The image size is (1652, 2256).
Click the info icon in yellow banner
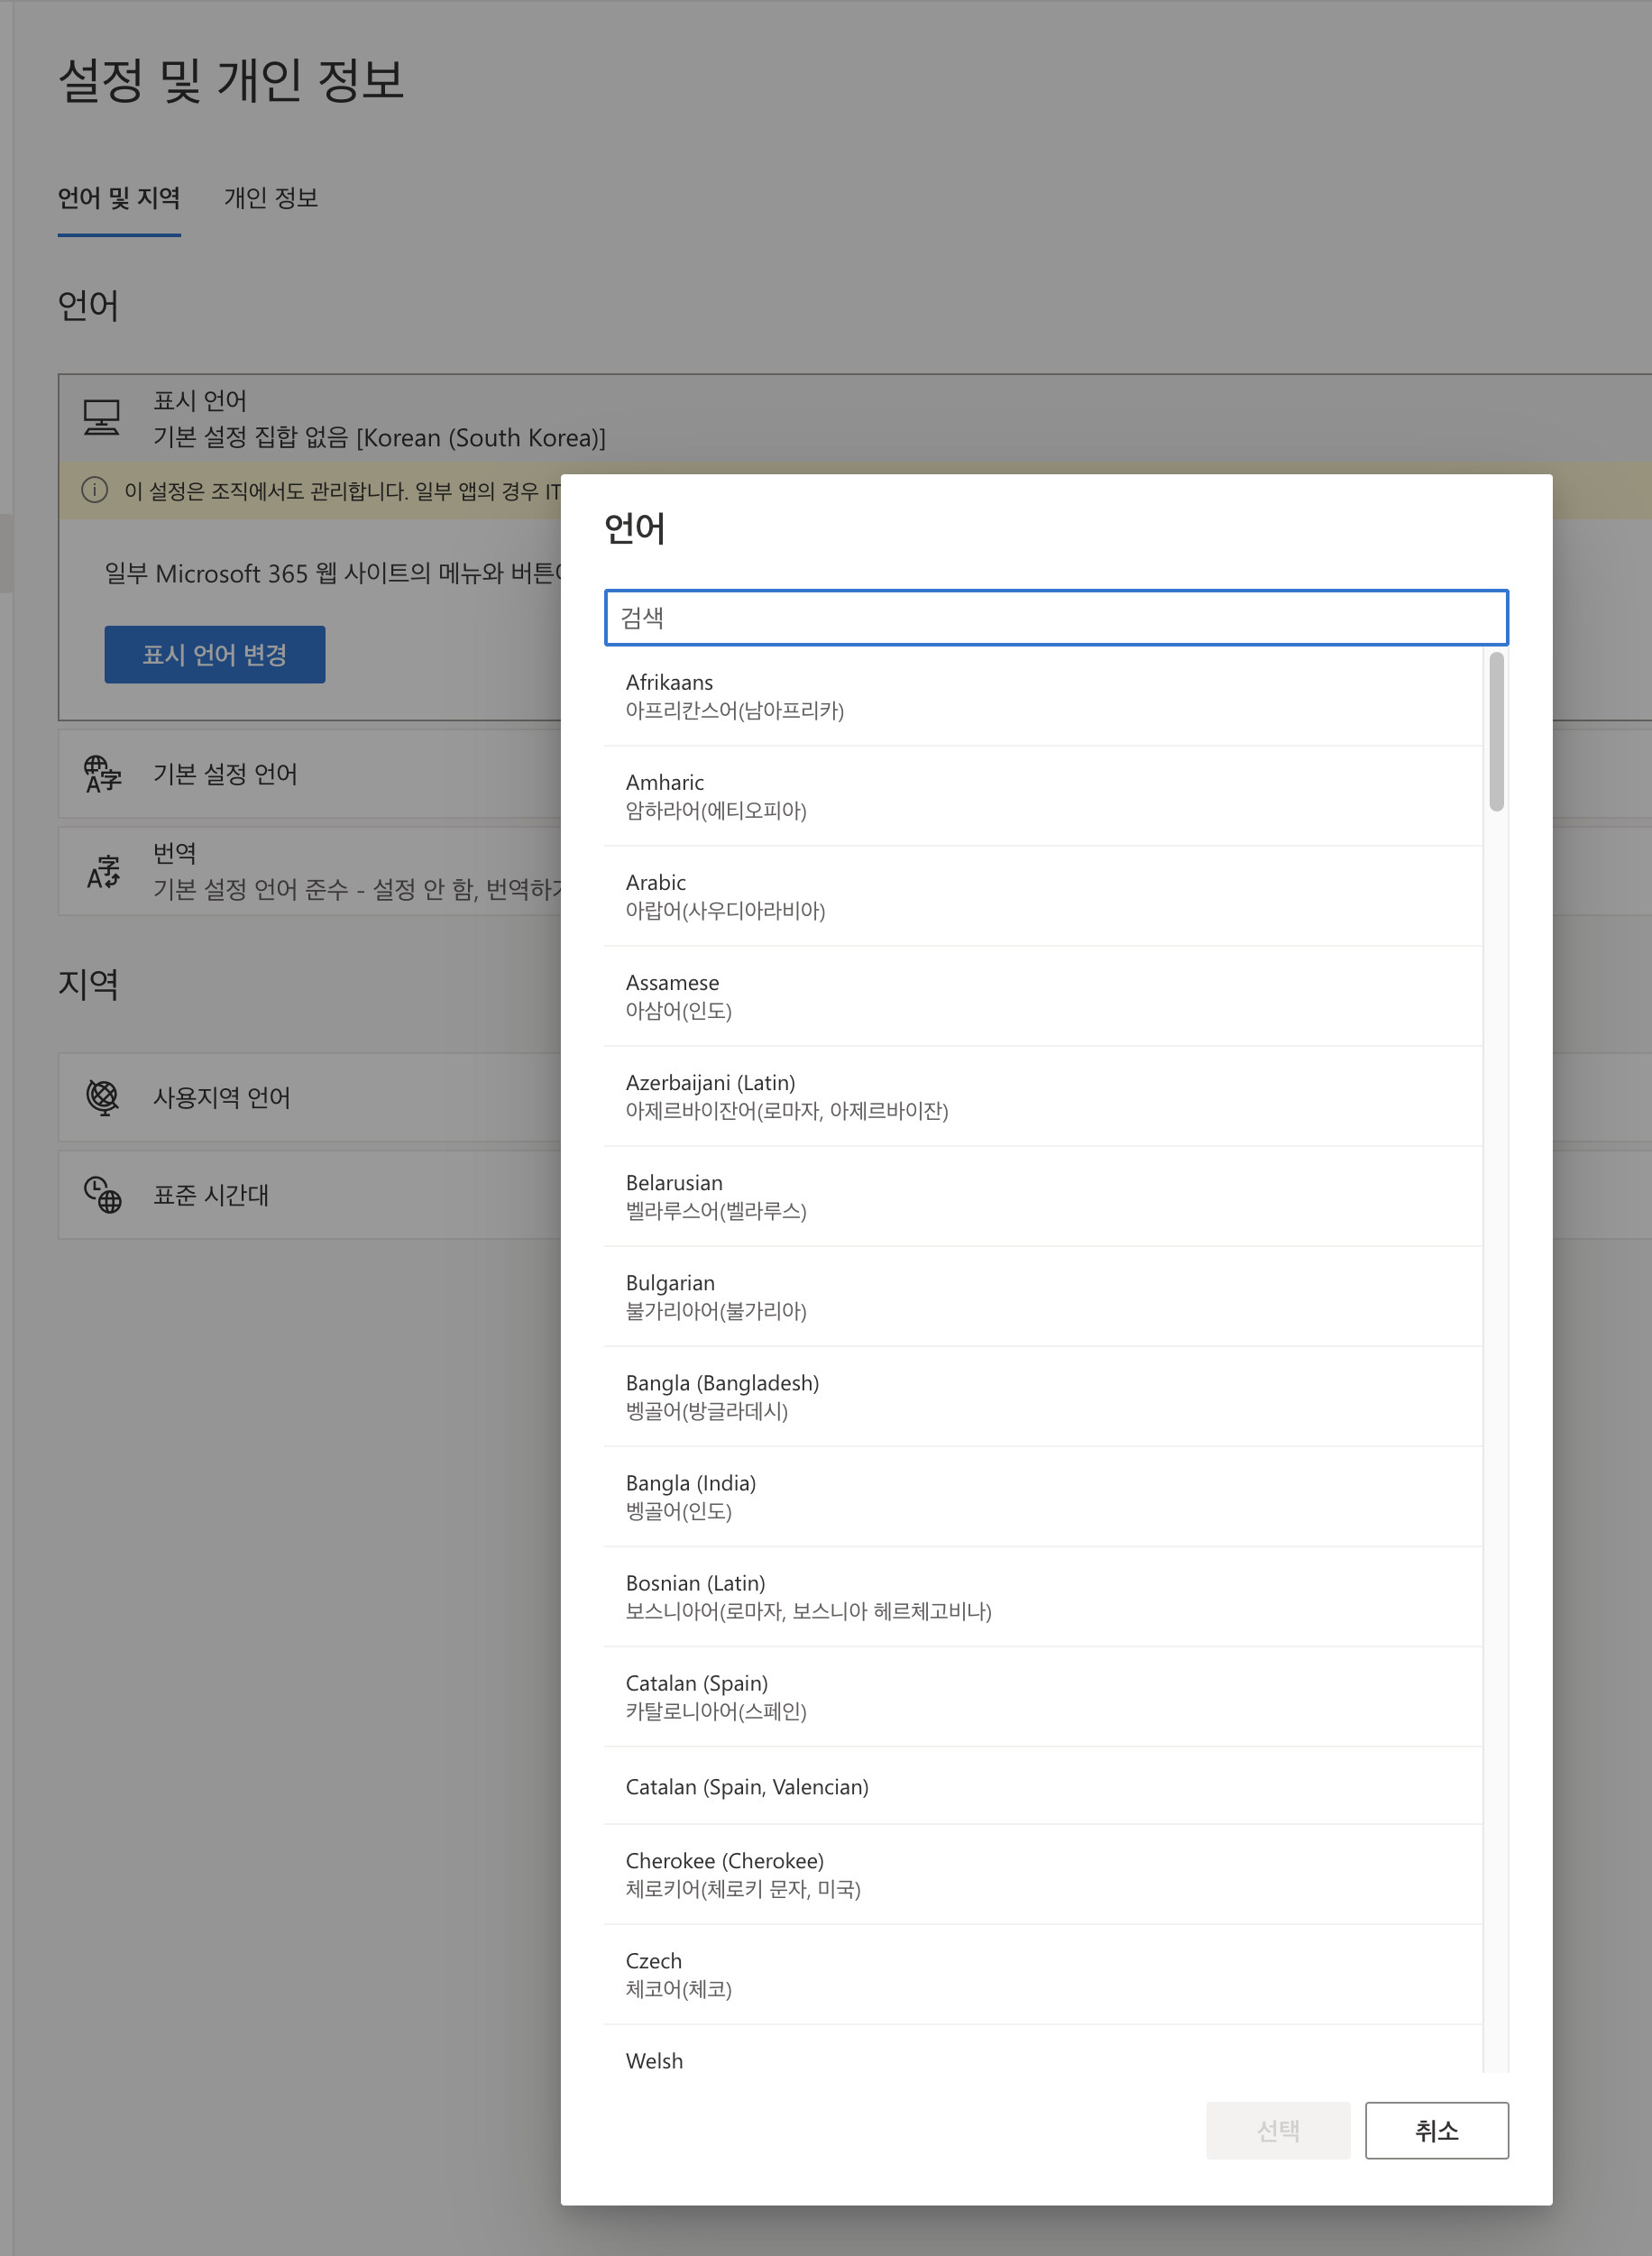tap(94, 490)
